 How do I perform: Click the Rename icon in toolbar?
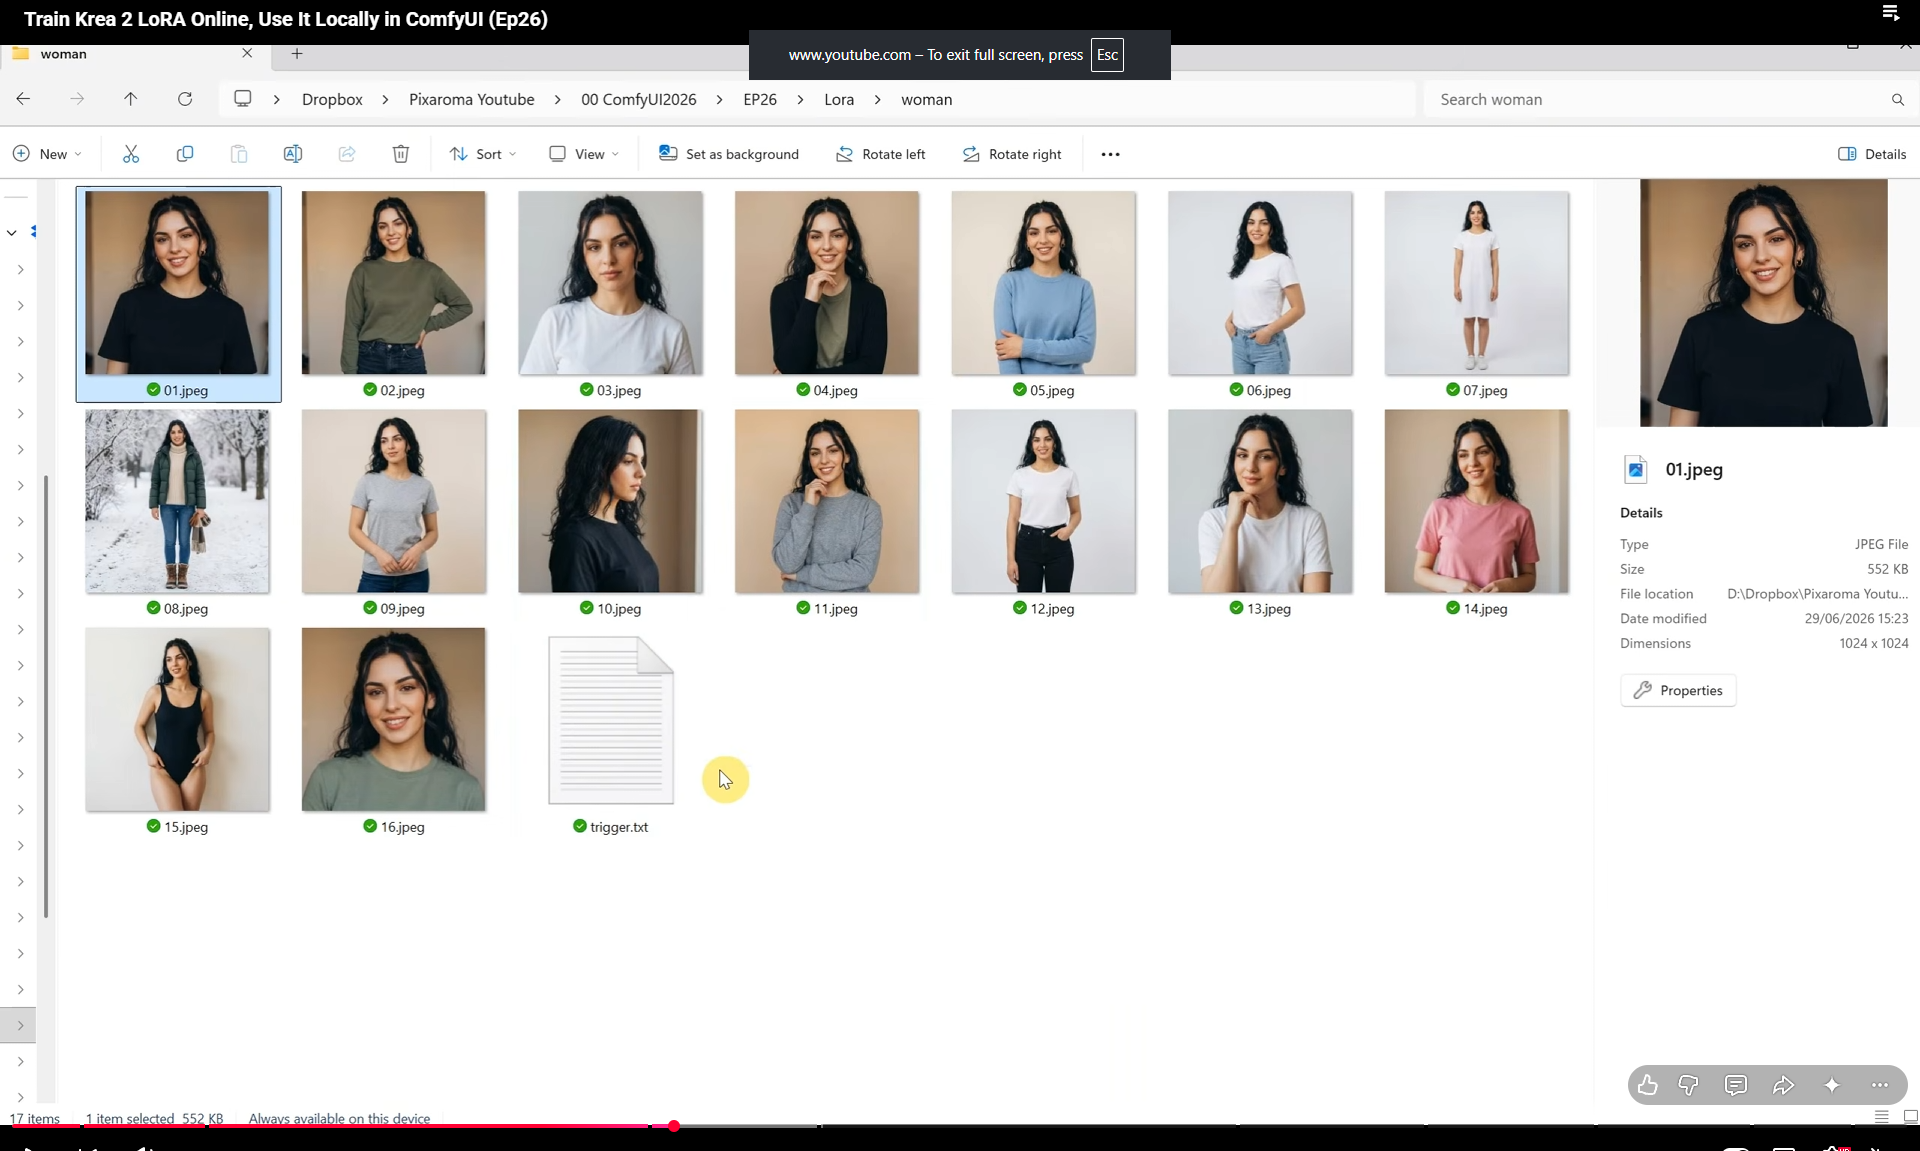[293, 154]
